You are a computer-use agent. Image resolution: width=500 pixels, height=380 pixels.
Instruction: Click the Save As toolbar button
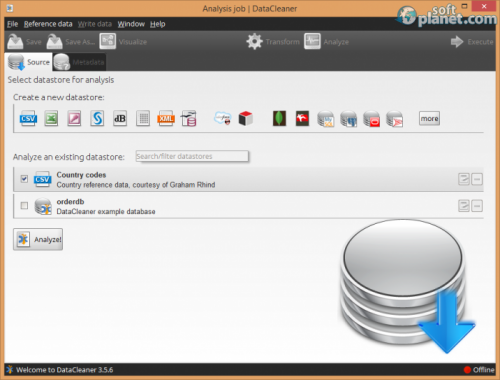click(71, 42)
